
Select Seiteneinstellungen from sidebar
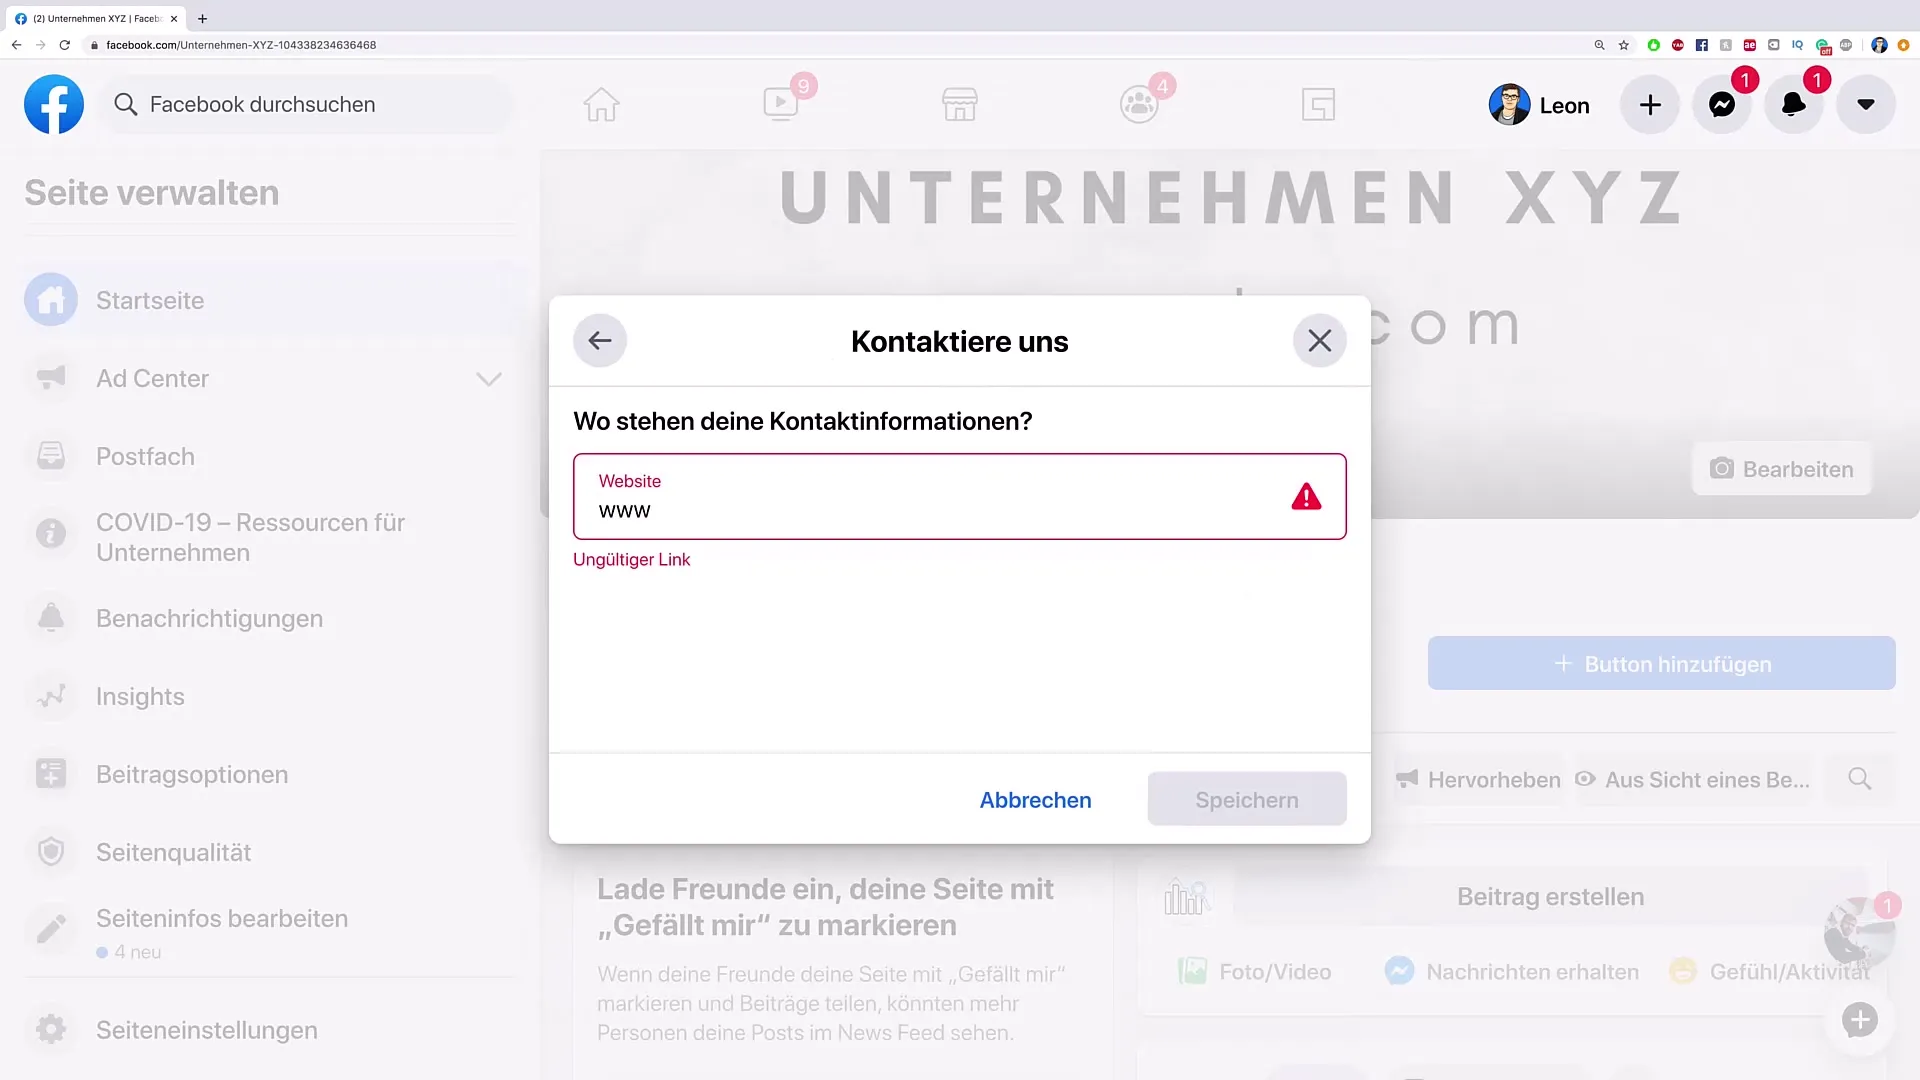click(207, 1030)
